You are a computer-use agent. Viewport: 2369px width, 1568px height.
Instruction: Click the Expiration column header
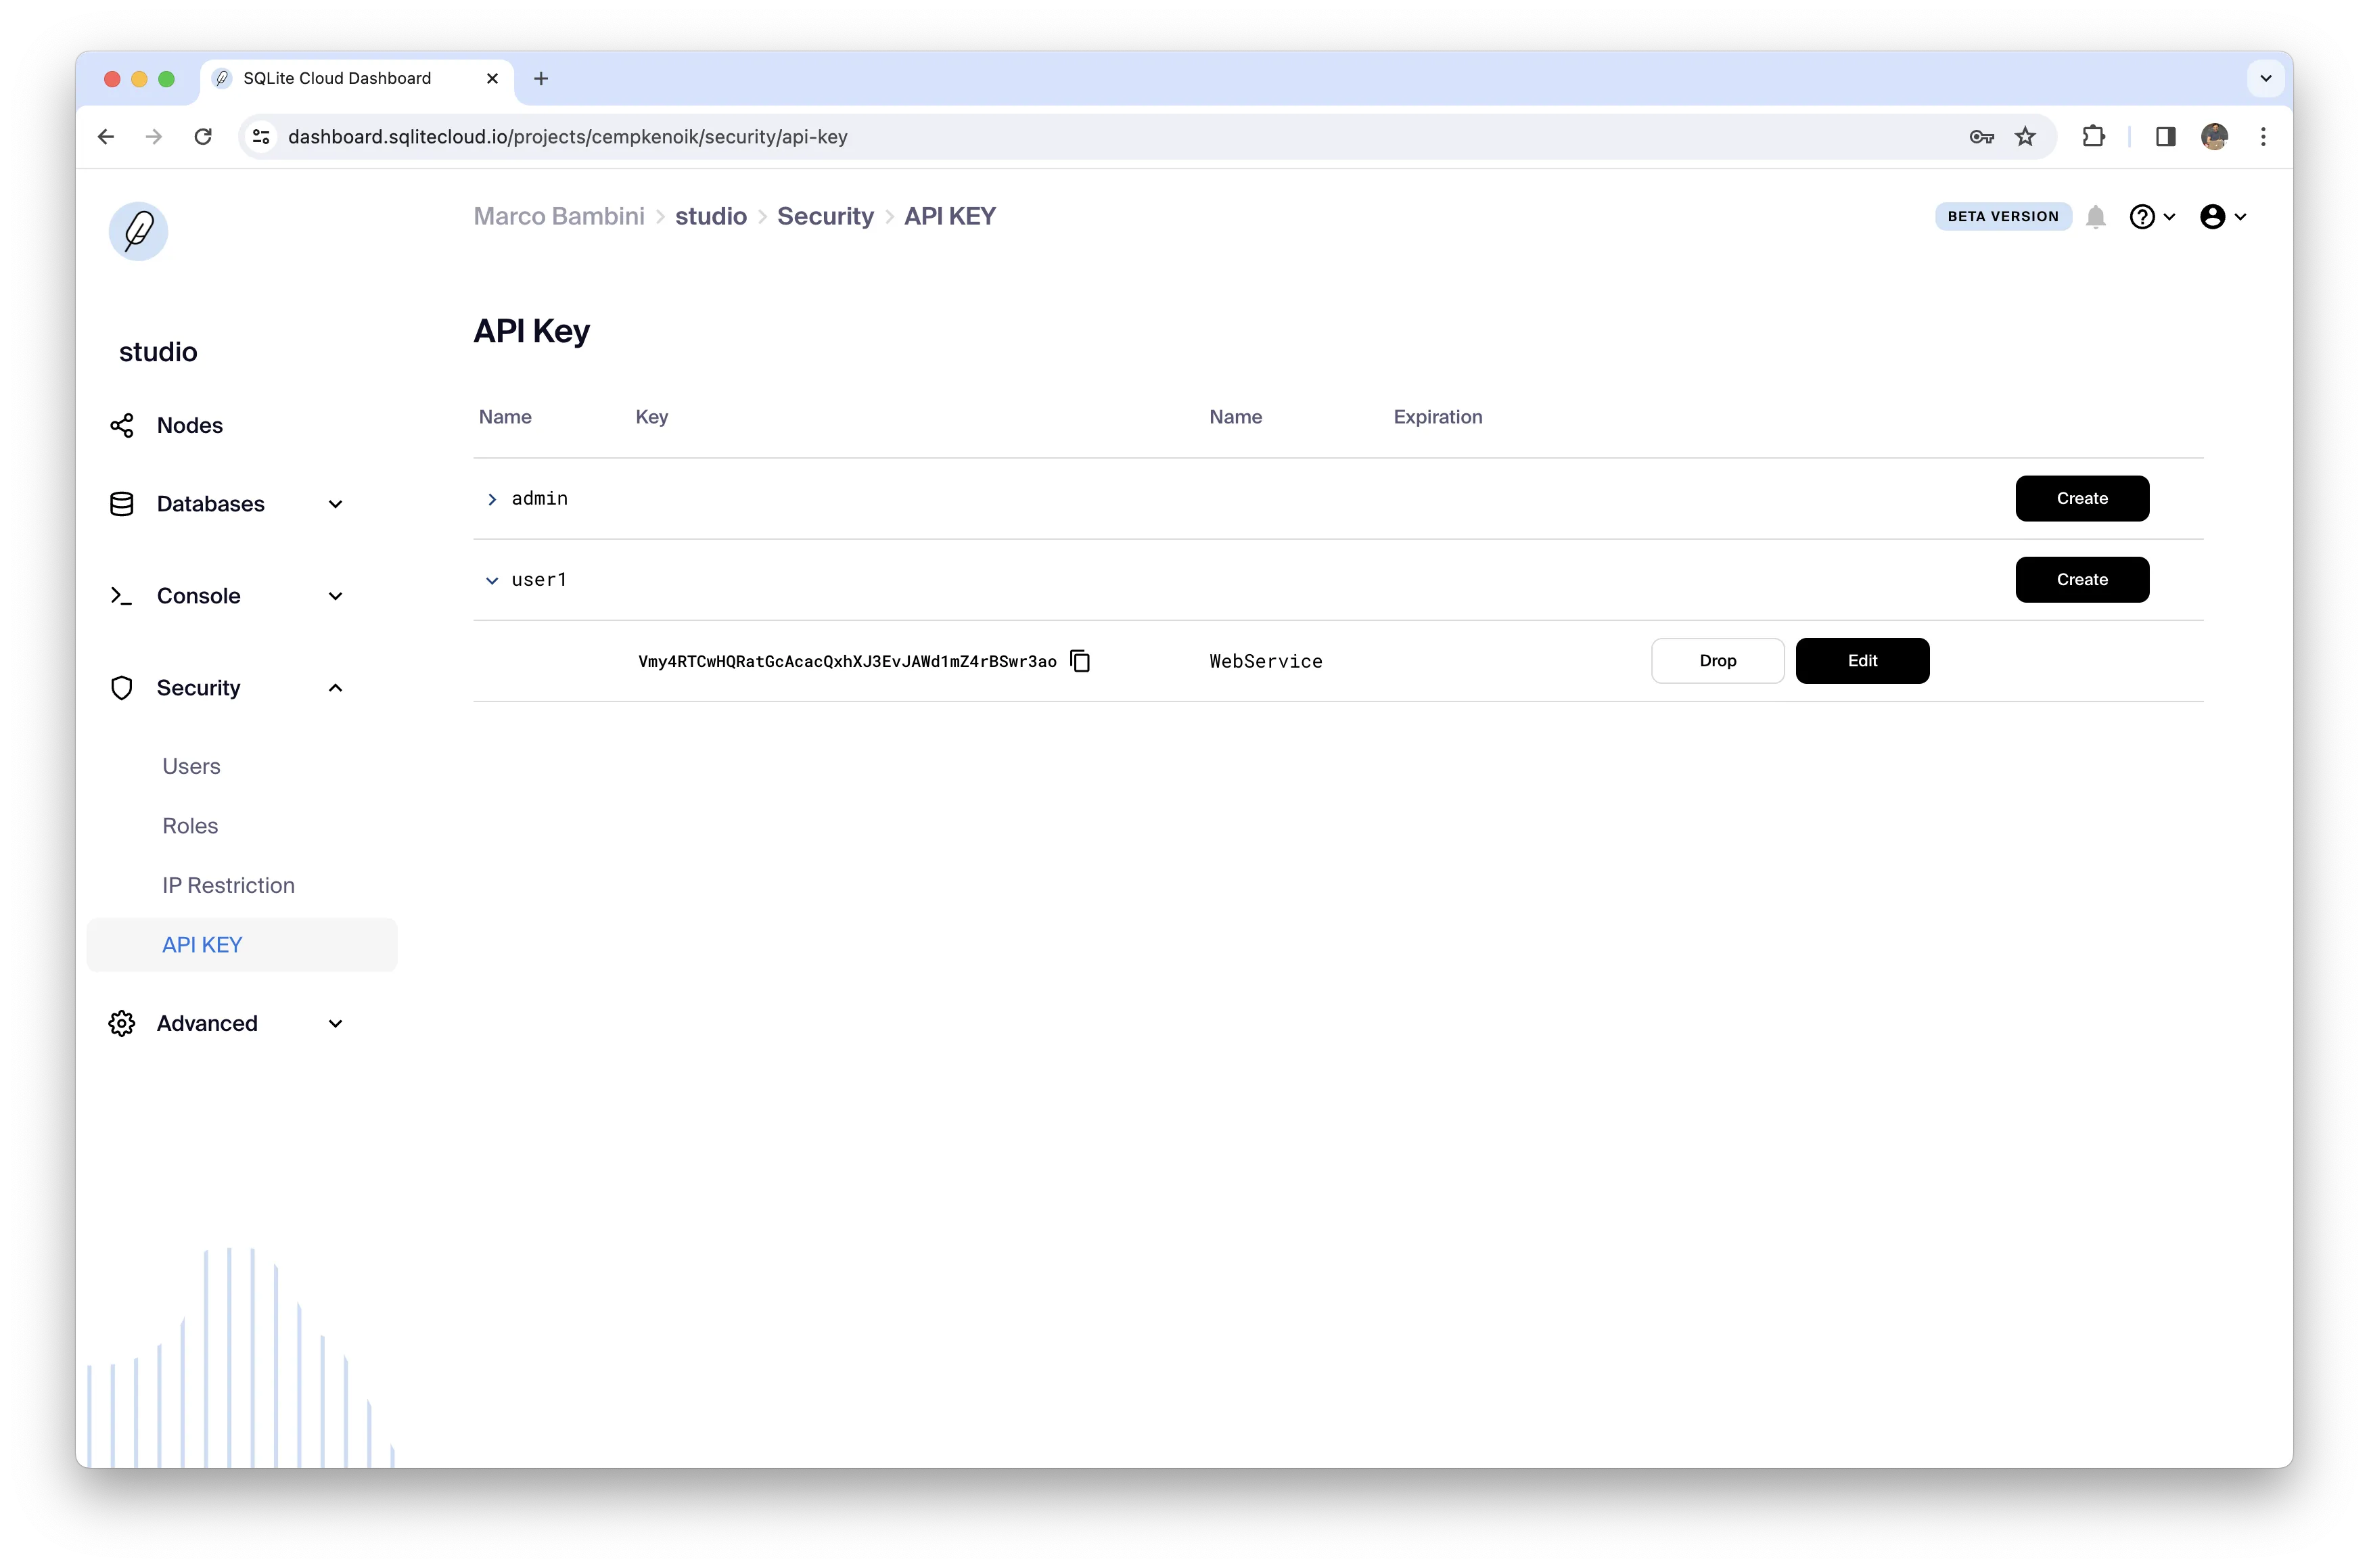point(1438,417)
